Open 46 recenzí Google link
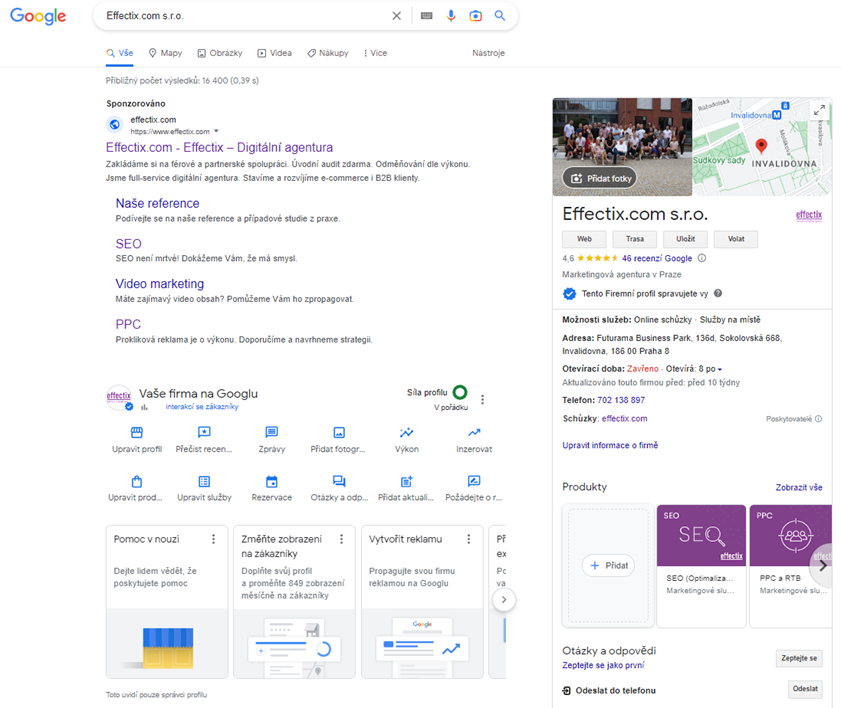841x708 pixels. tap(657, 258)
